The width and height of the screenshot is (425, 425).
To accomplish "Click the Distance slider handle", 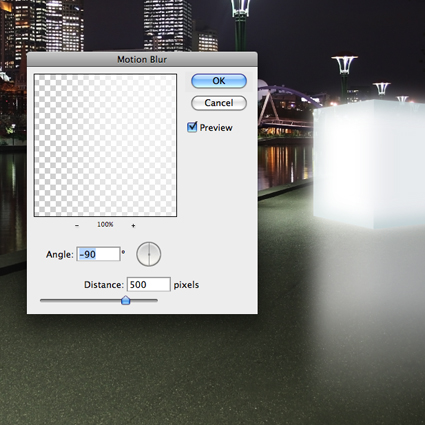I will tap(125, 300).
